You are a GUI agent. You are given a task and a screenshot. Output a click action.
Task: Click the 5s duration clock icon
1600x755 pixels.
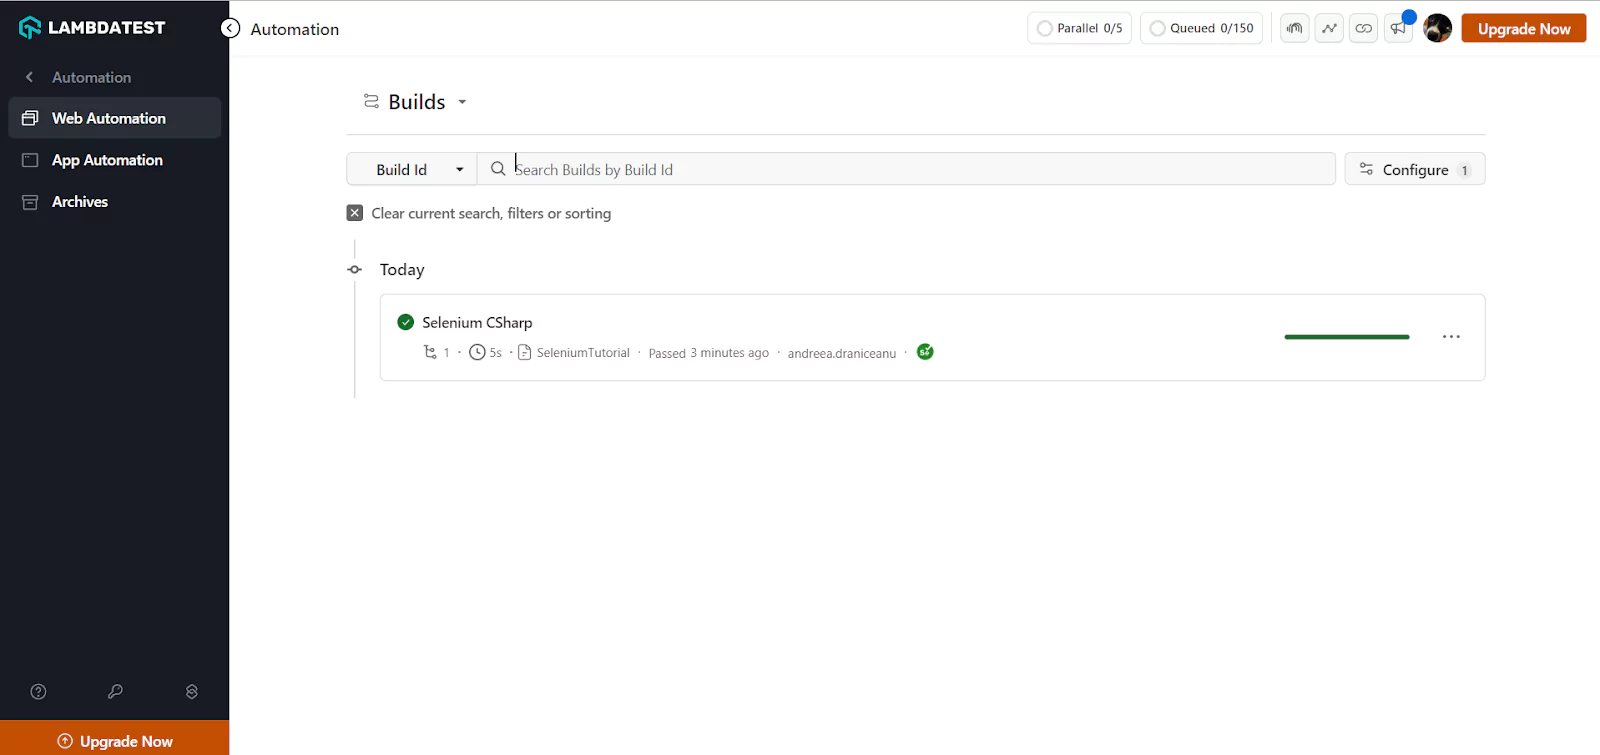pyautogui.click(x=477, y=352)
